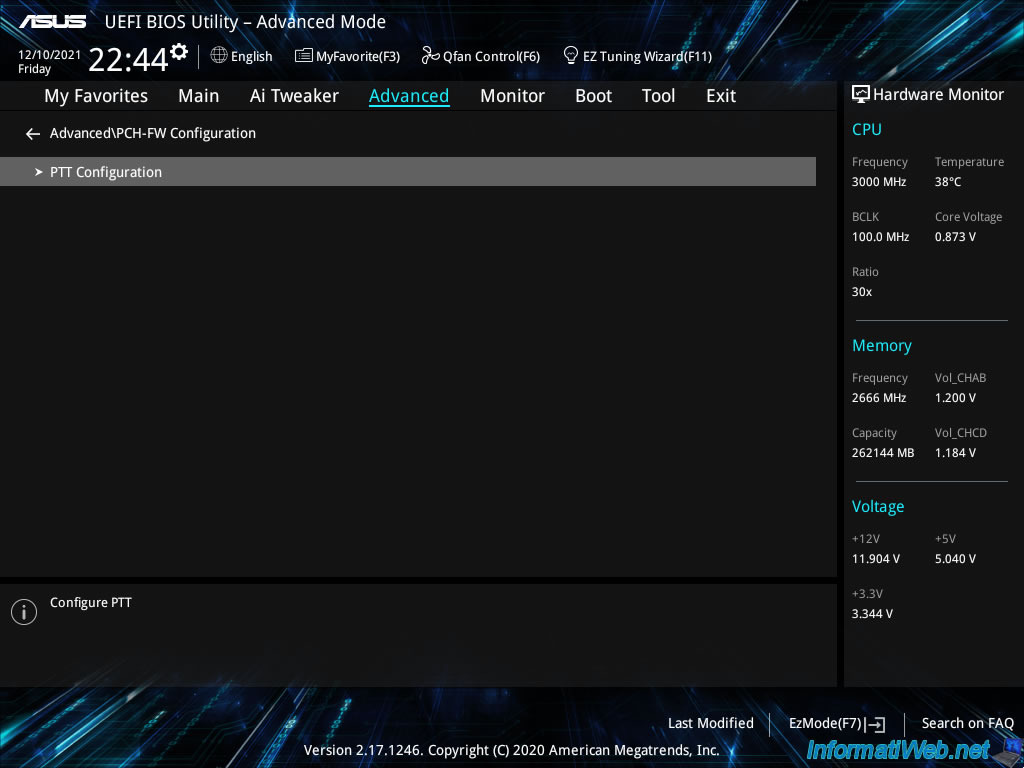Click +5V 5.040 V value
The height and width of the screenshot is (768, 1024).
pyautogui.click(x=955, y=559)
